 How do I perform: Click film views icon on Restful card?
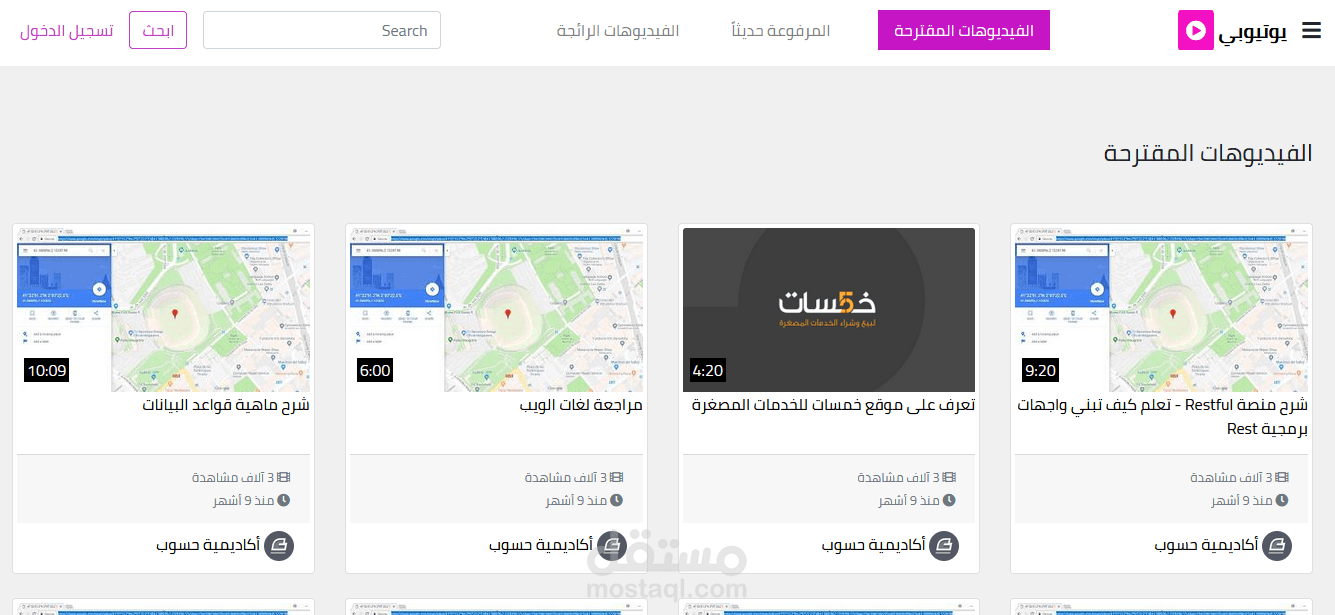click(x=1282, y=478)
